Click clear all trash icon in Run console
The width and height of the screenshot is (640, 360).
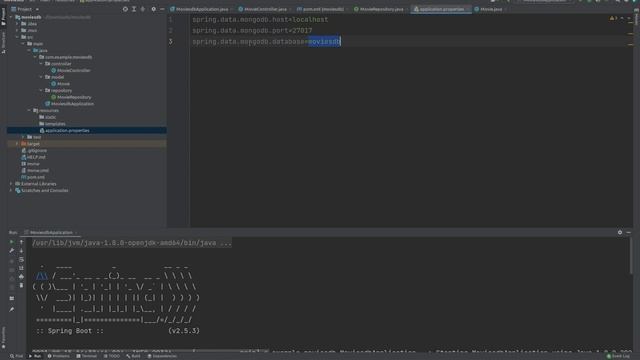[21, 285]
